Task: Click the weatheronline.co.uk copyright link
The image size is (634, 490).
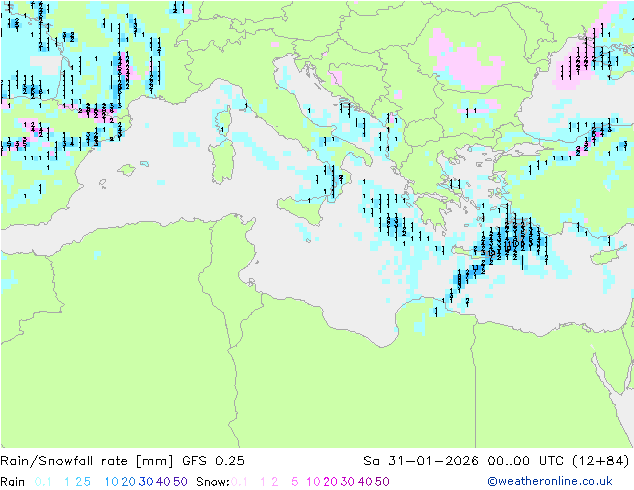Action: coord(550,481)
